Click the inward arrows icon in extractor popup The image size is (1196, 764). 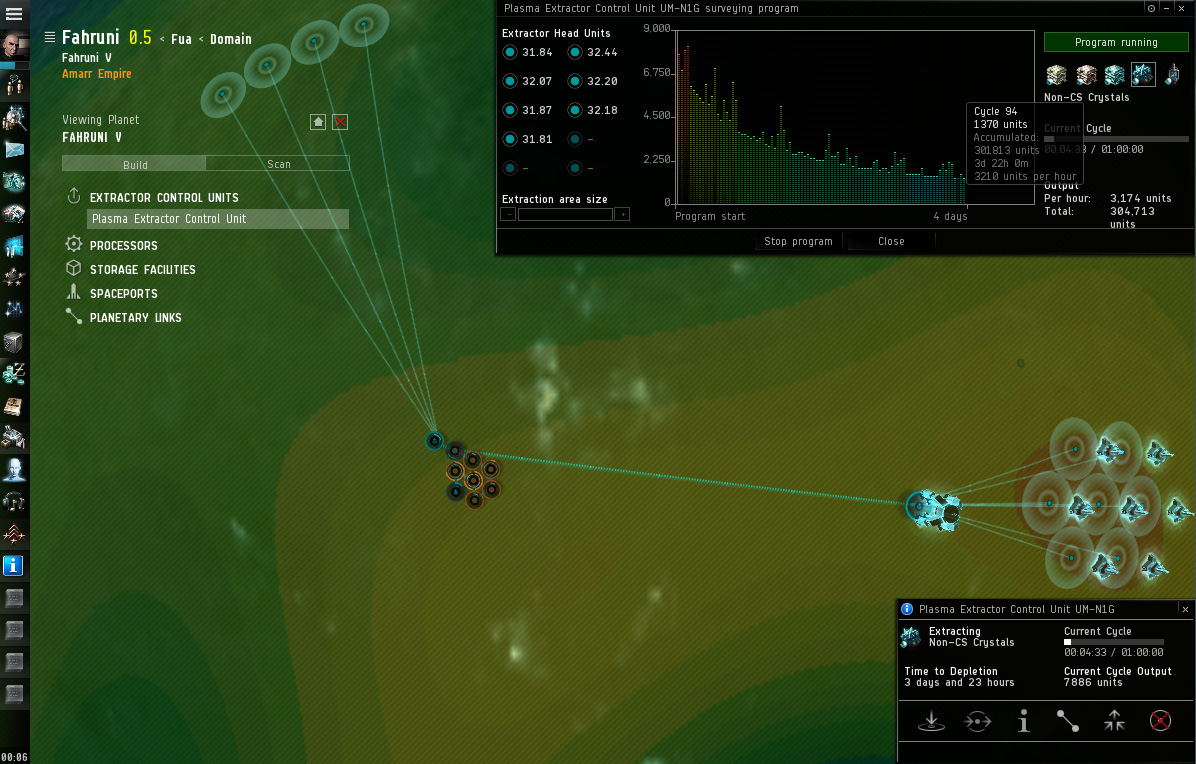point(1114,721)
